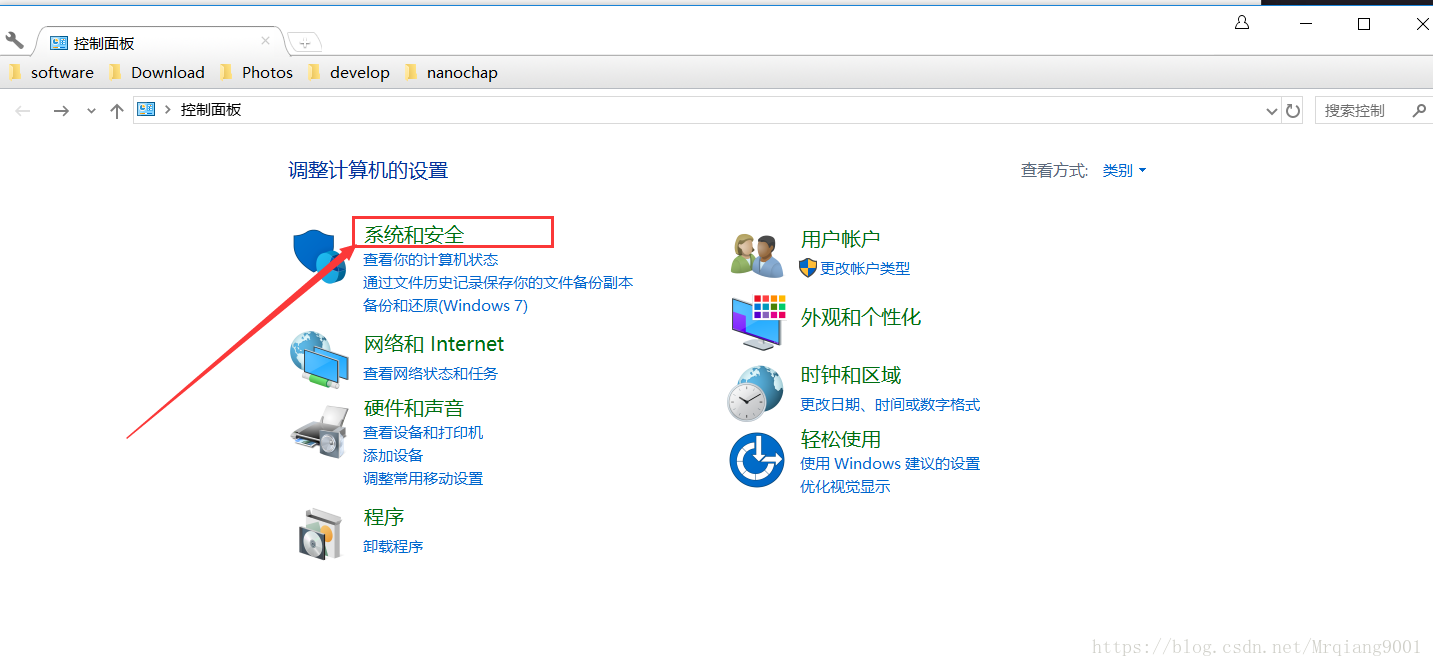Click the 查看你的计算机状态 link

432,259
